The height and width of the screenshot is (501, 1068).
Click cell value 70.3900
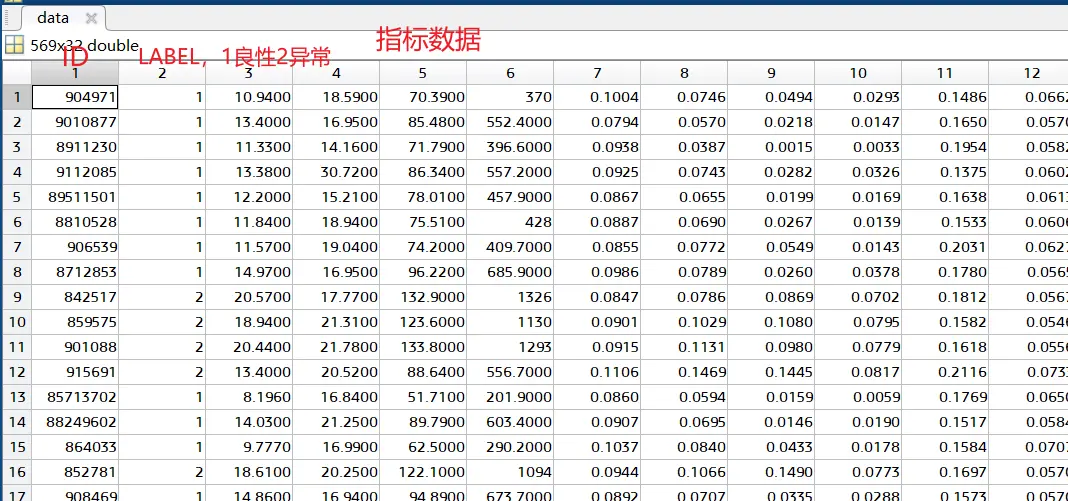[423, 97]
